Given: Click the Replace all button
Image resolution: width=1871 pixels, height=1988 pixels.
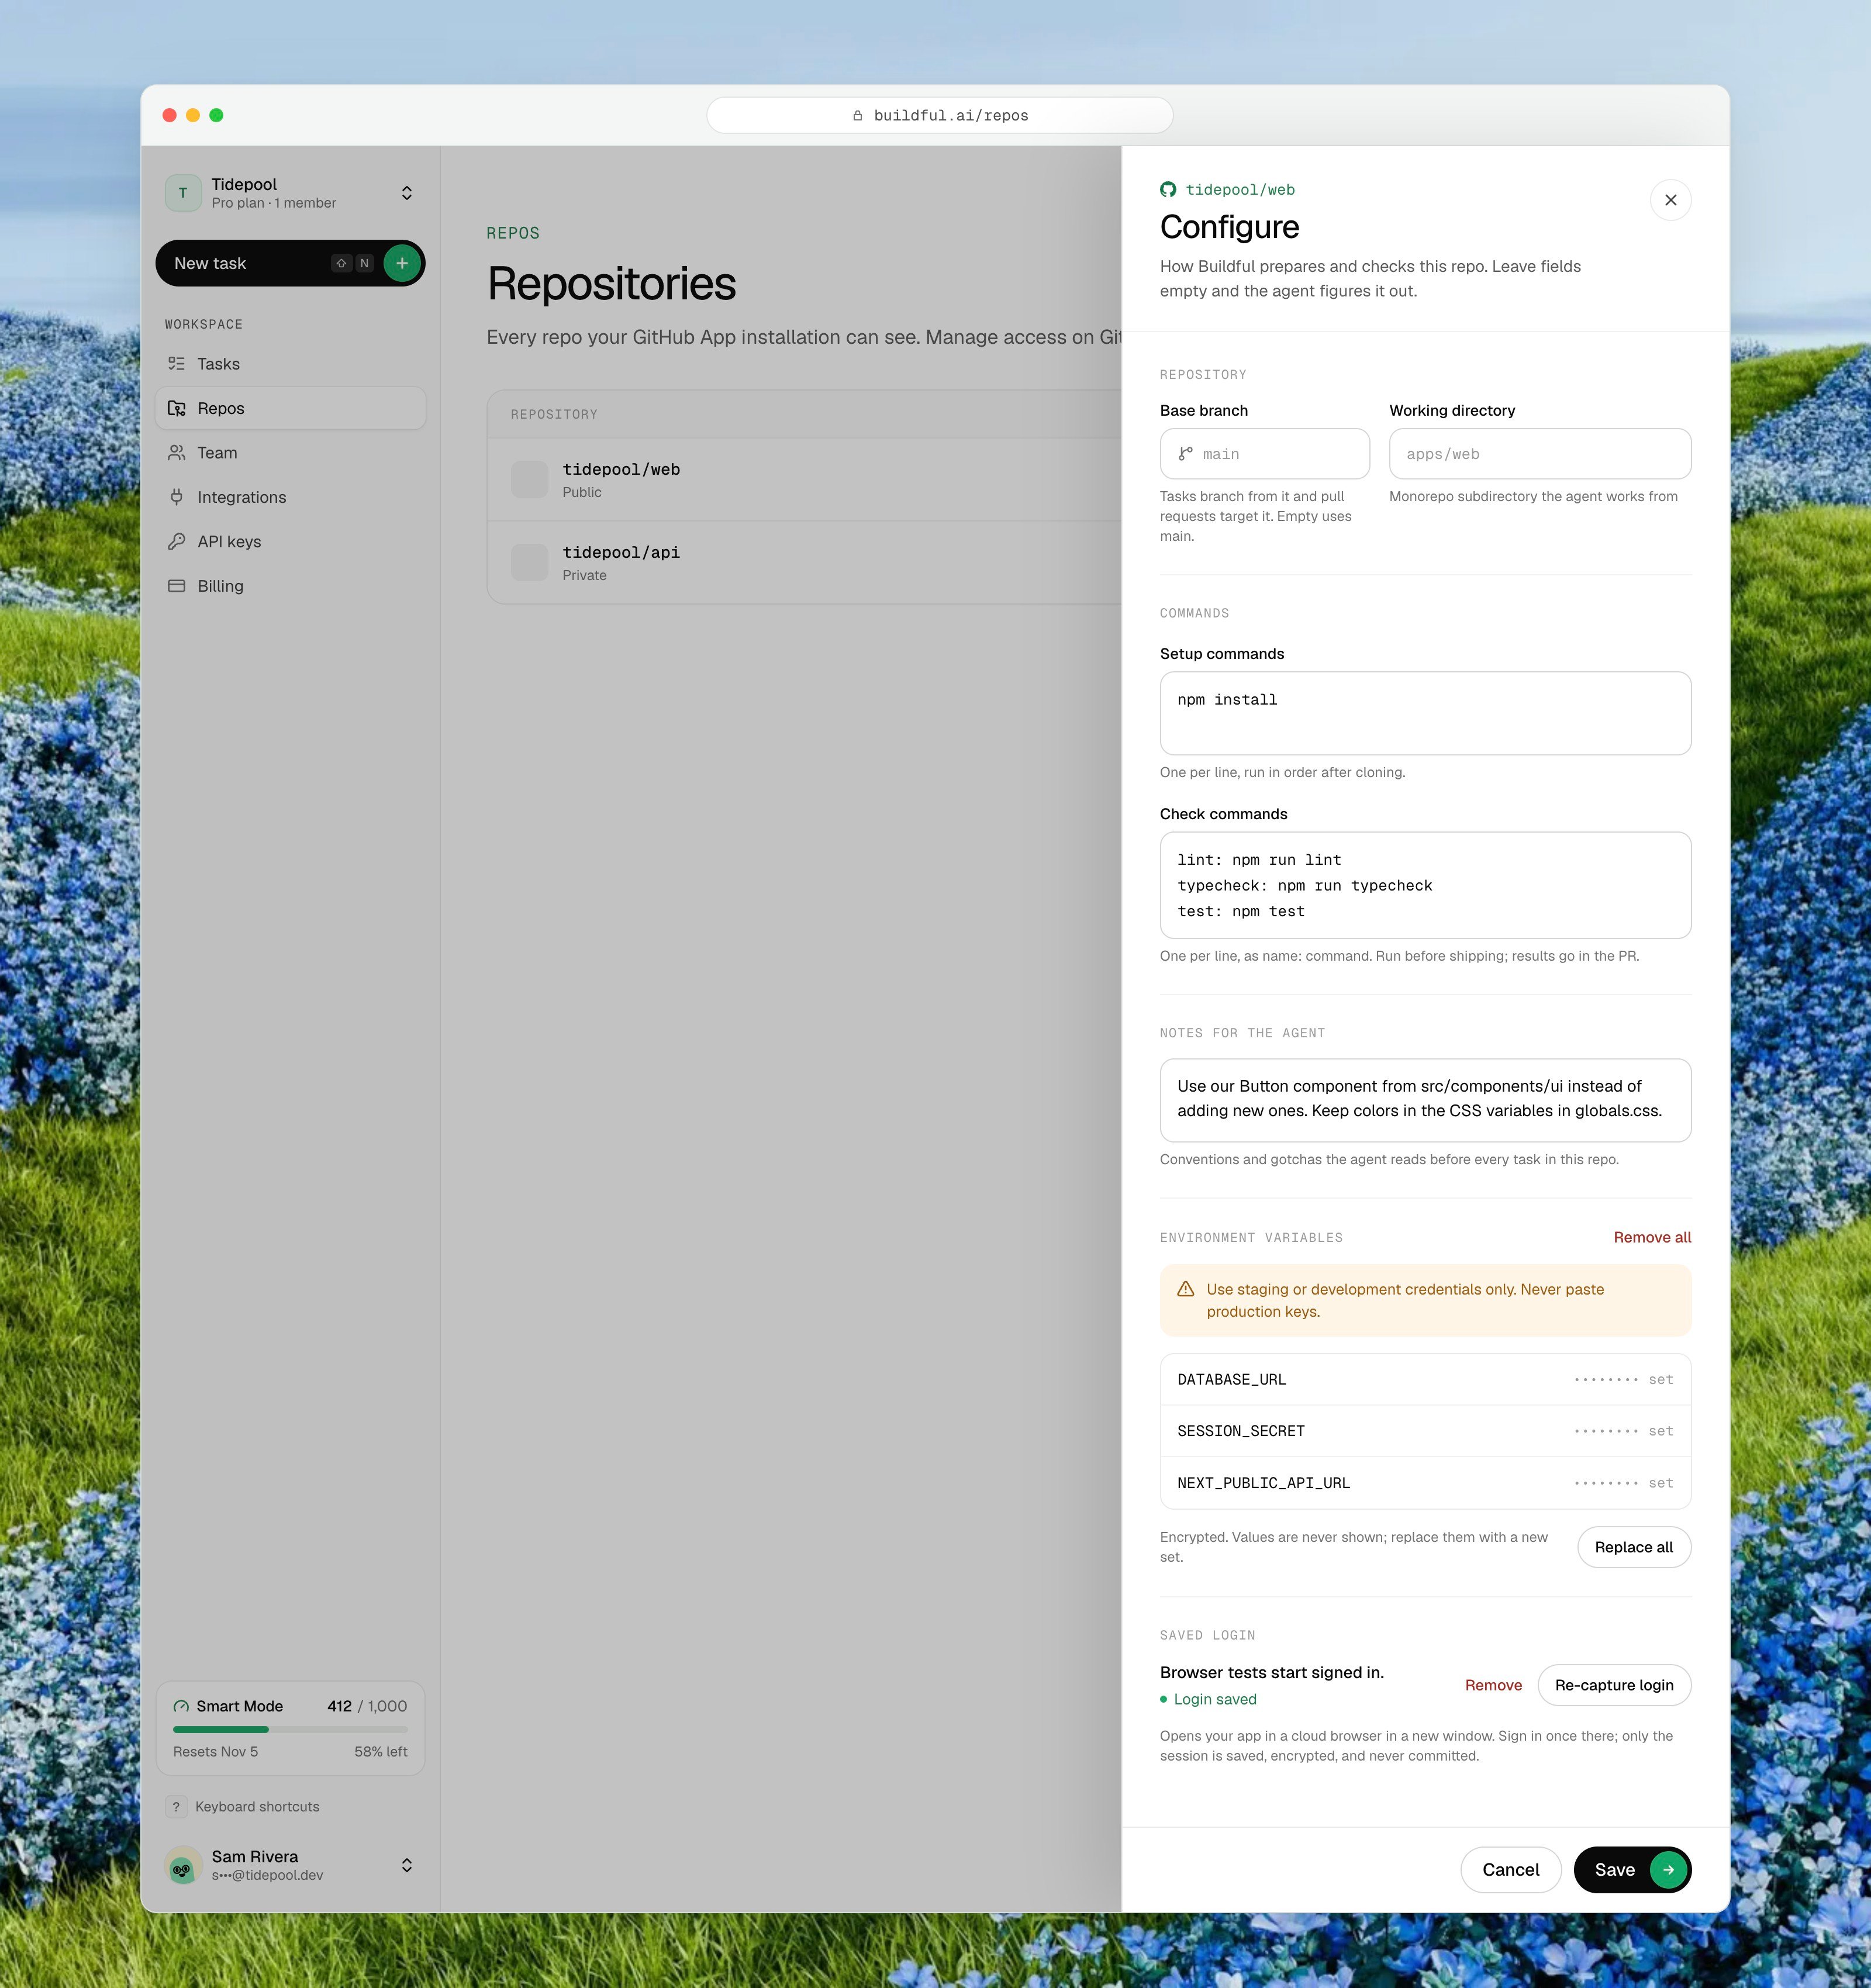Looking at the screenshot, I should point(1633,1547).
